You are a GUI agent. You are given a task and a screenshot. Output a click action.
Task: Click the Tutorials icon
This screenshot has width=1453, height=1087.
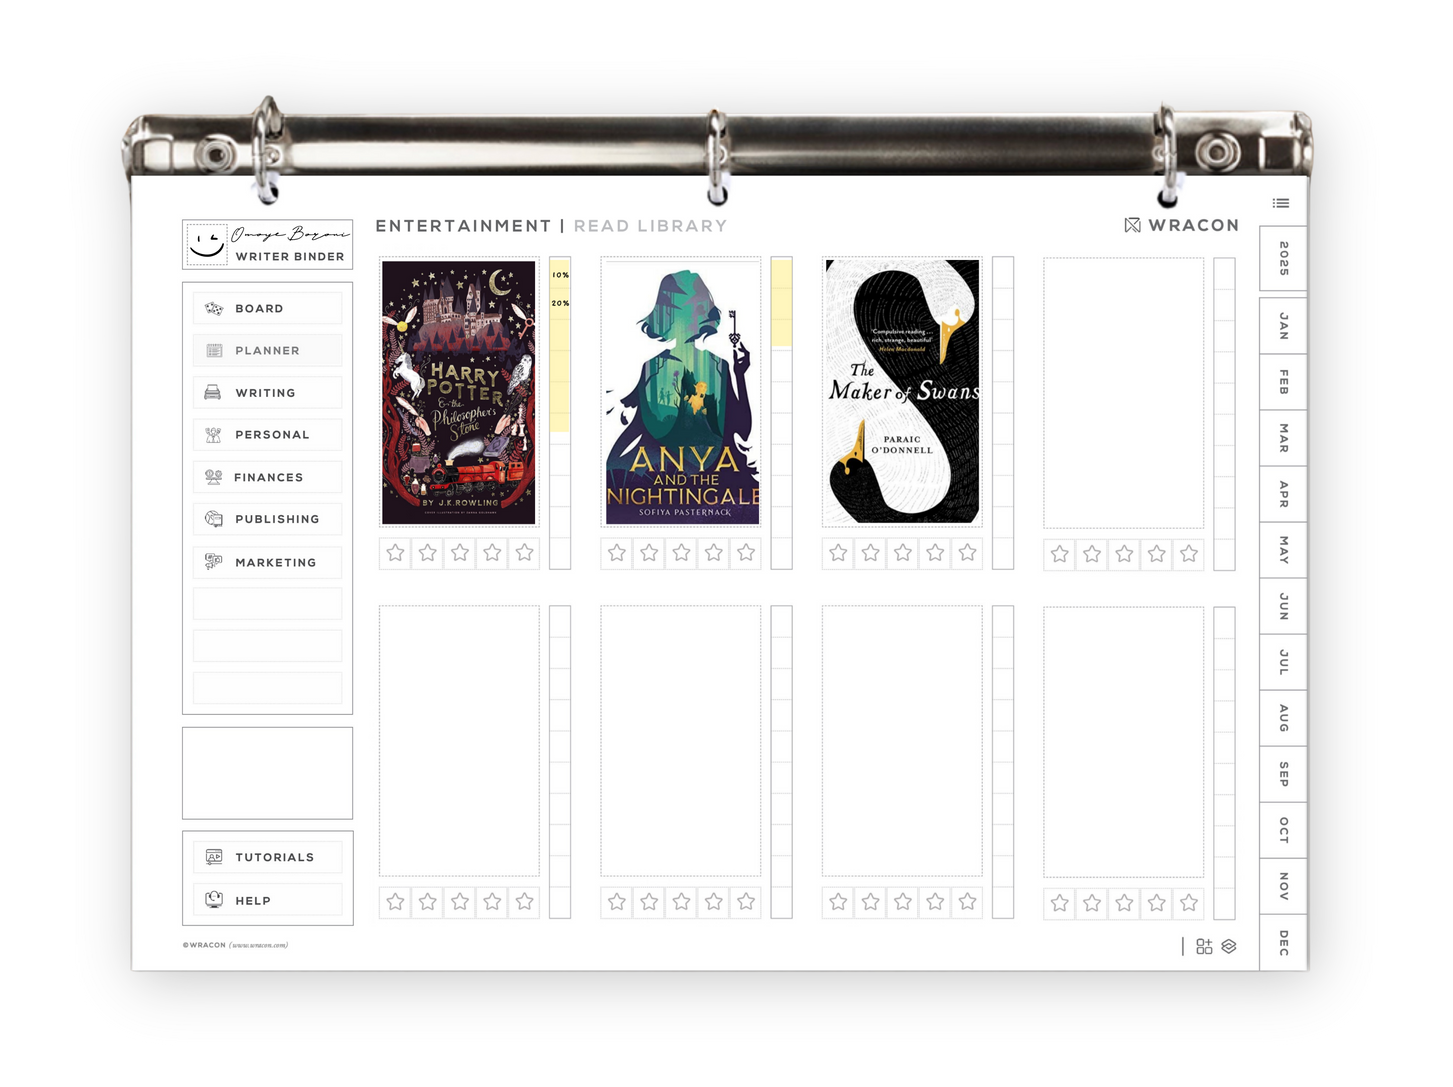214,857
